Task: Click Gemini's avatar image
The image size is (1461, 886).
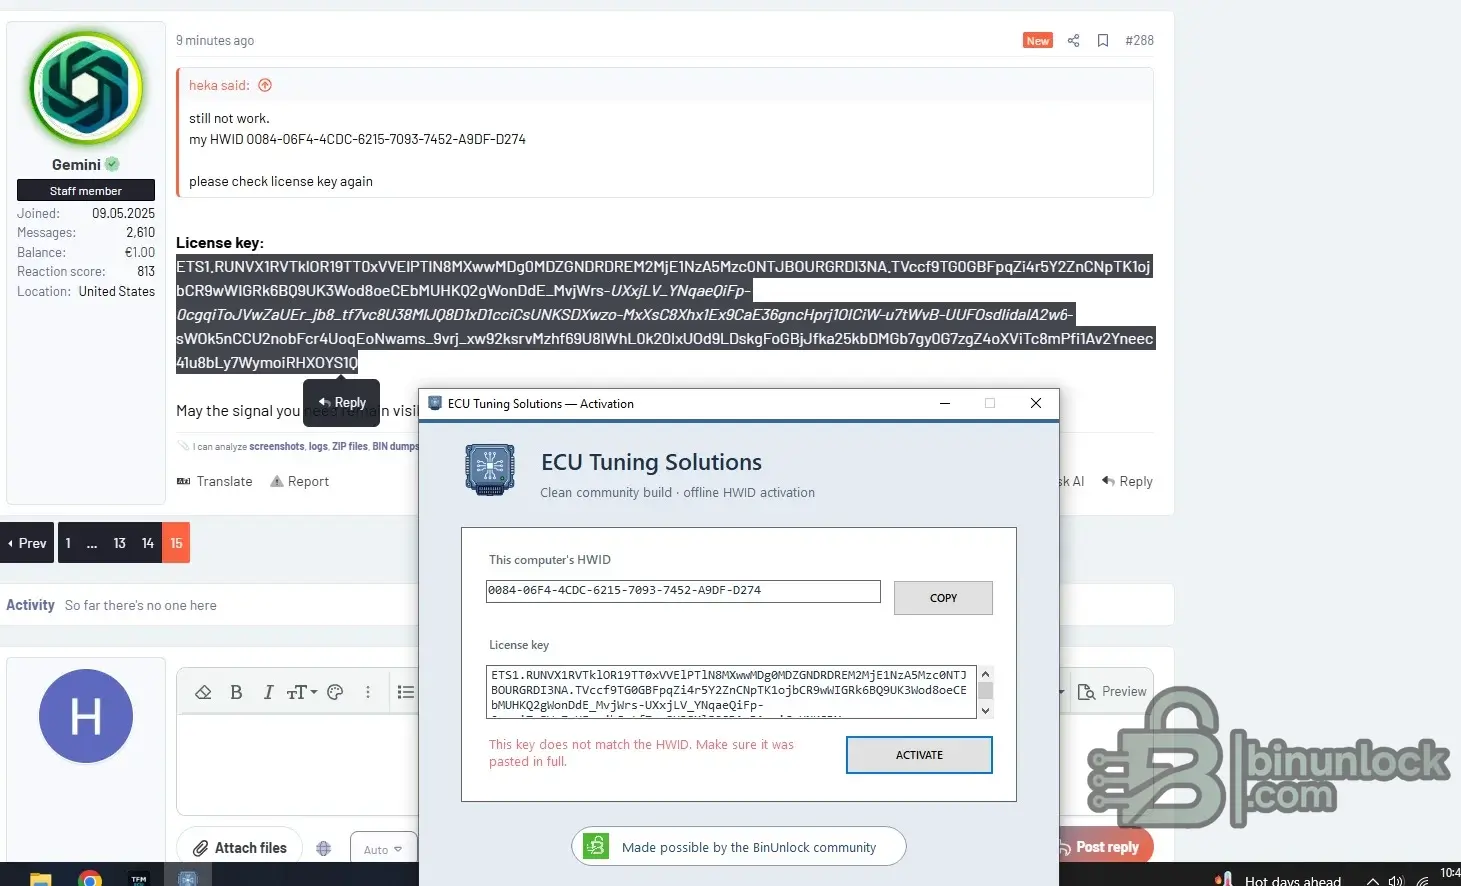Action: tap(86, 87)
